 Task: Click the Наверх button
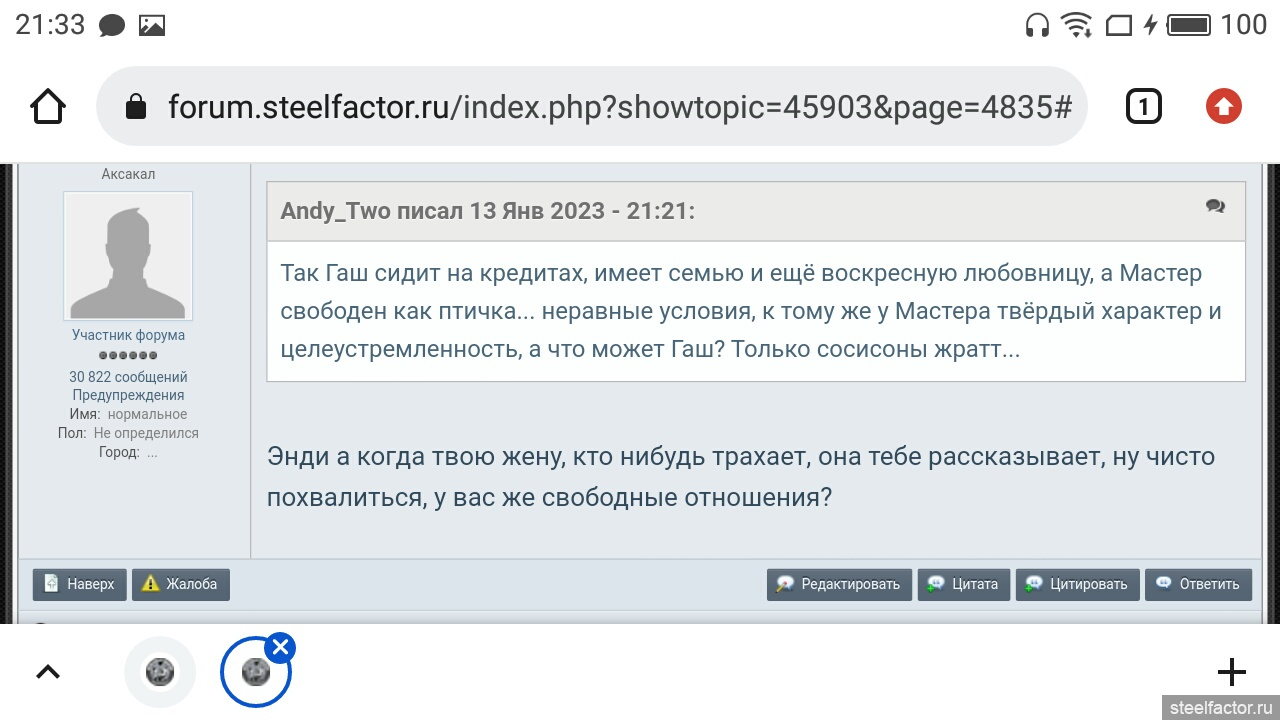pos(80,584)
